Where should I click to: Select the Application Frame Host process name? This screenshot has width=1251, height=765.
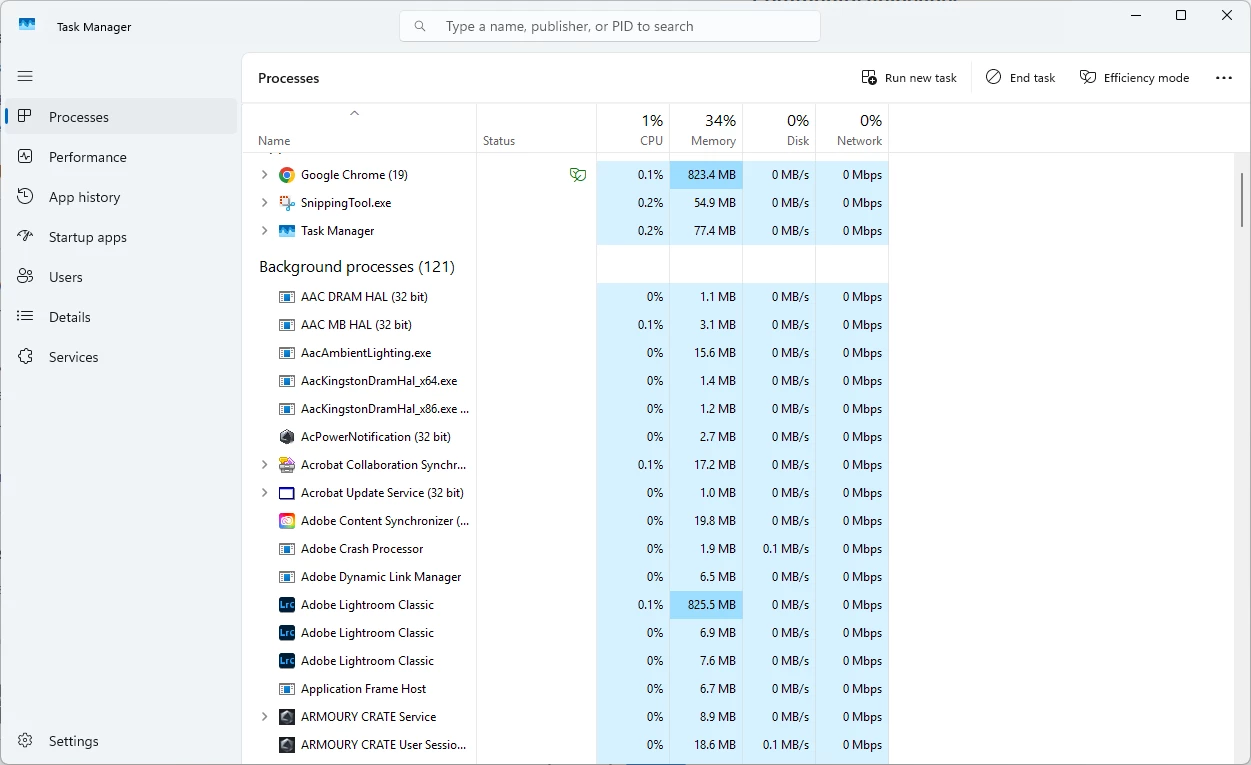(363, 689)
